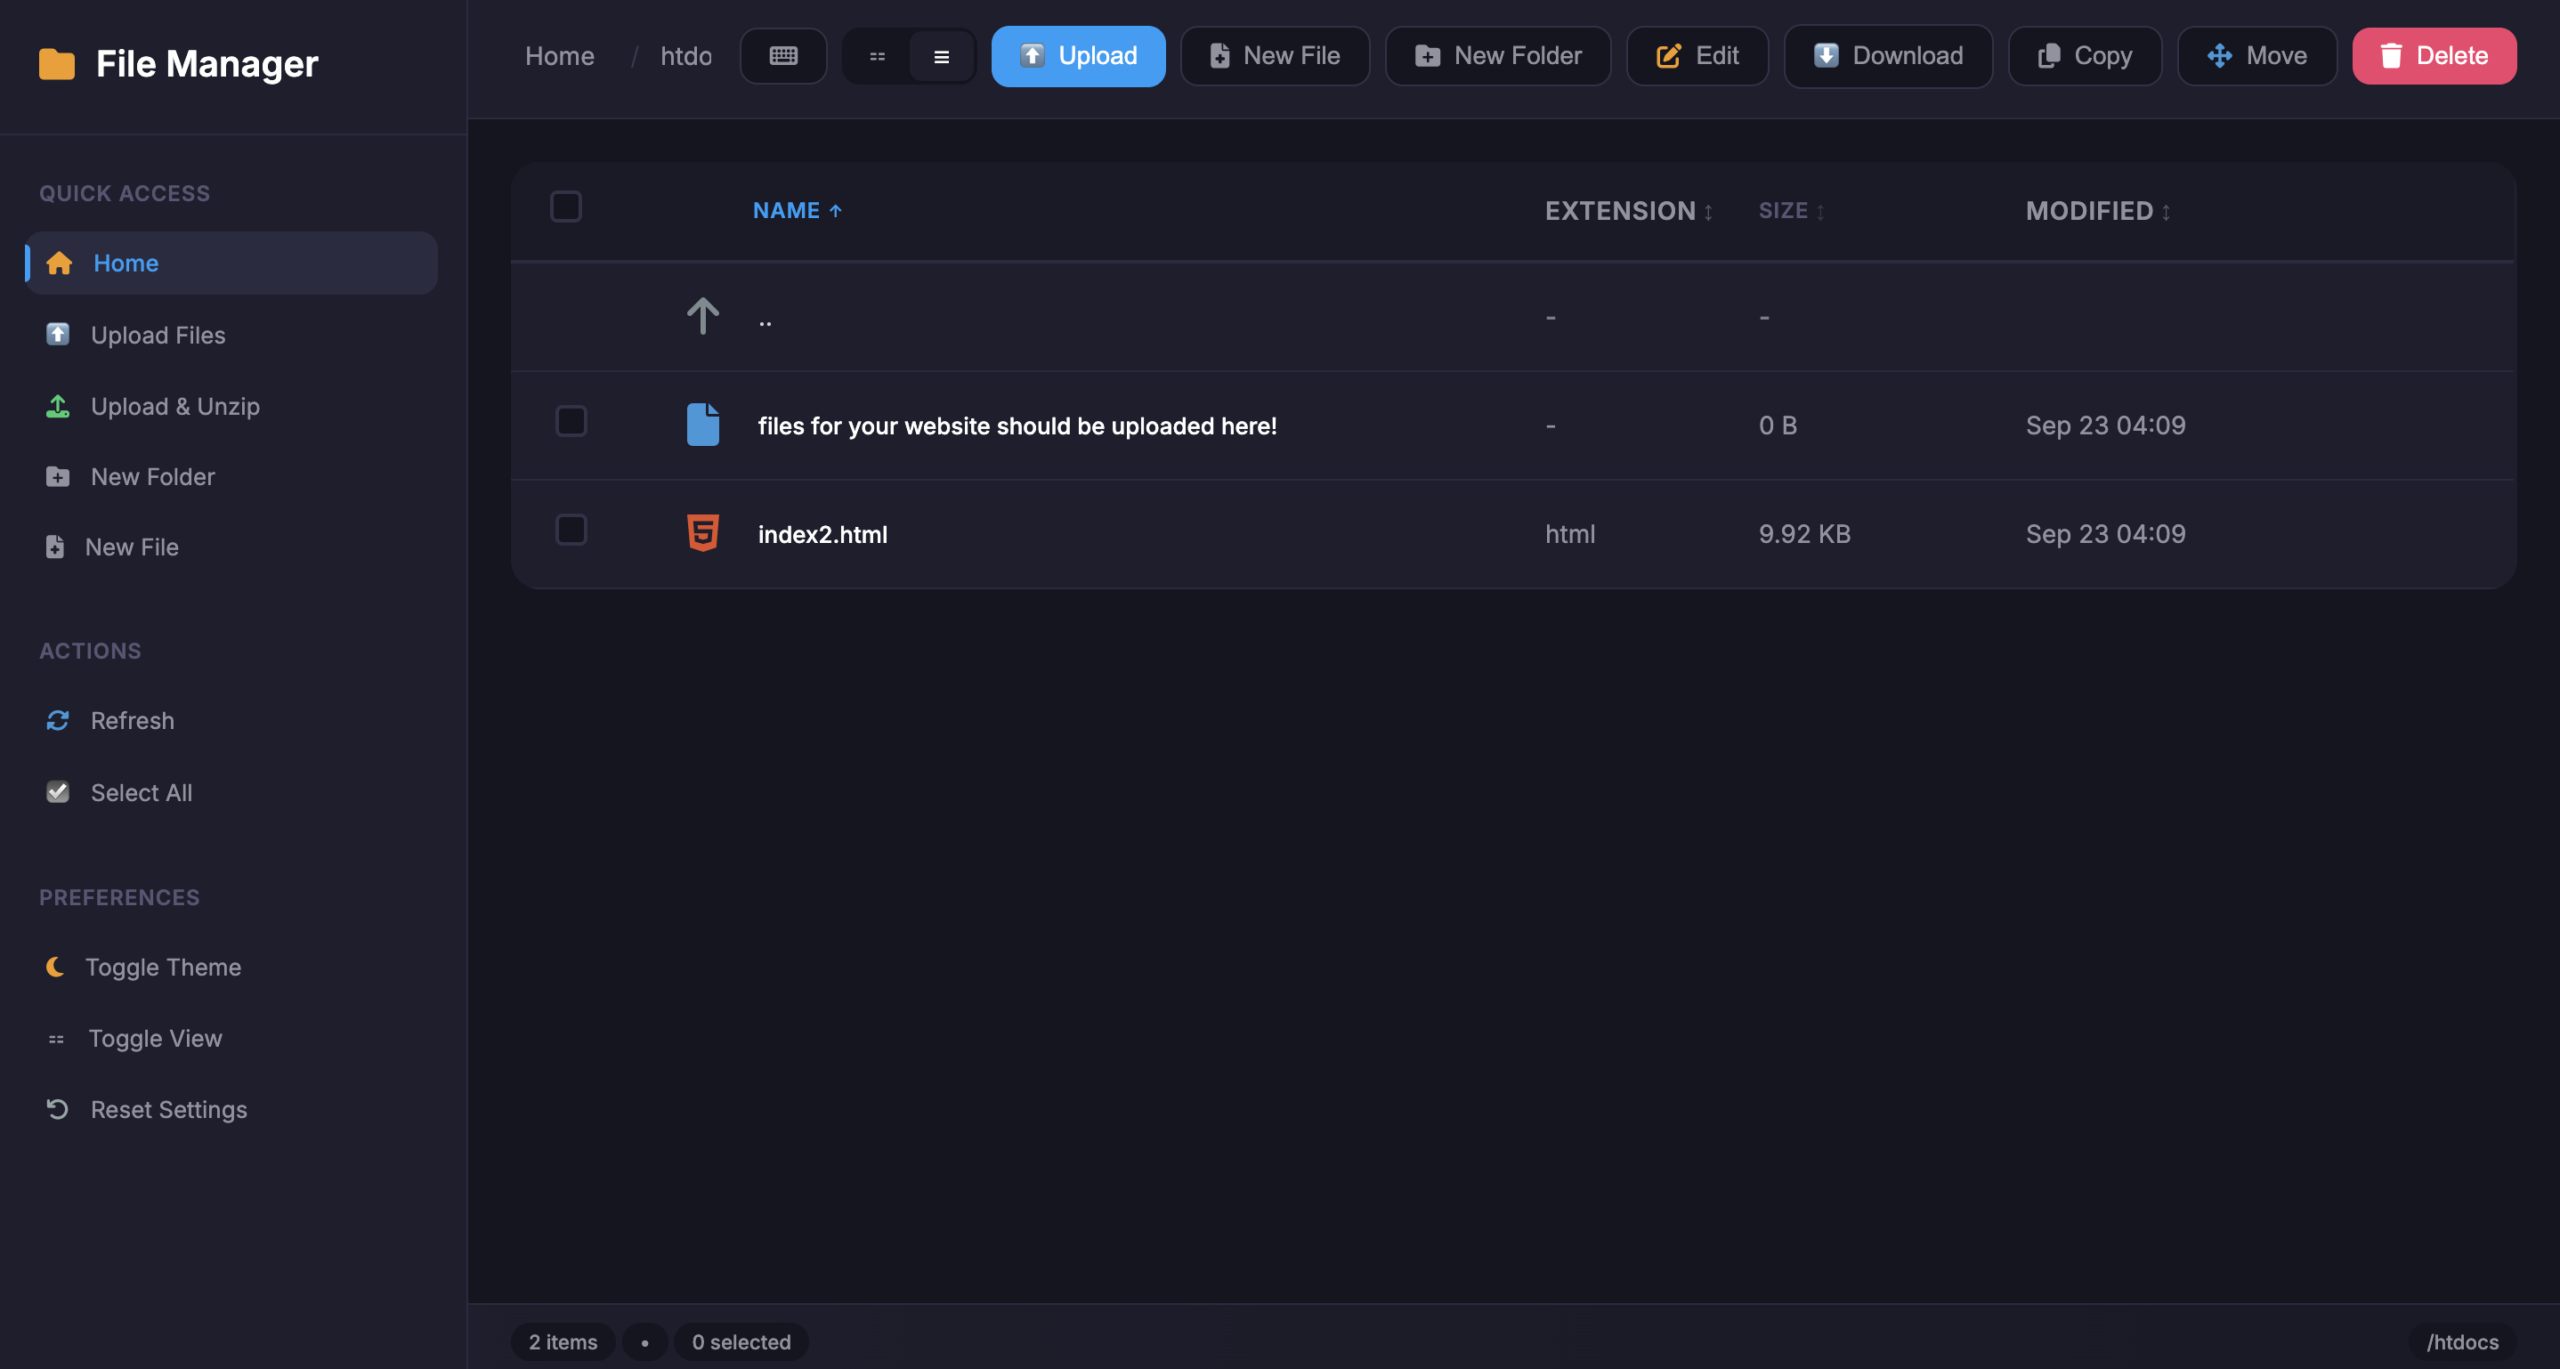Screen dimensions: 2560x1369
Task: Click the Download toolbar button
Action: click(x=1888, y=56)
